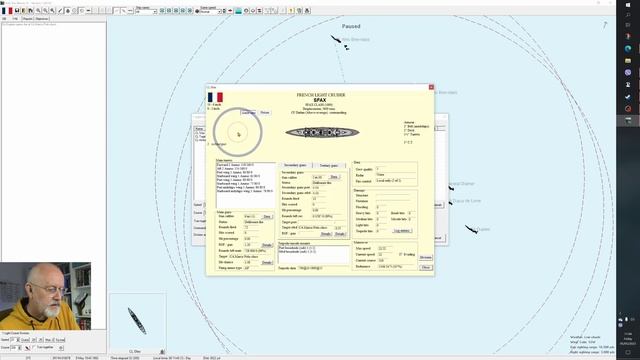Click the red arrow icon beside Game speed
The width and height of the screenshot is (640, 360).
(230, 11)
